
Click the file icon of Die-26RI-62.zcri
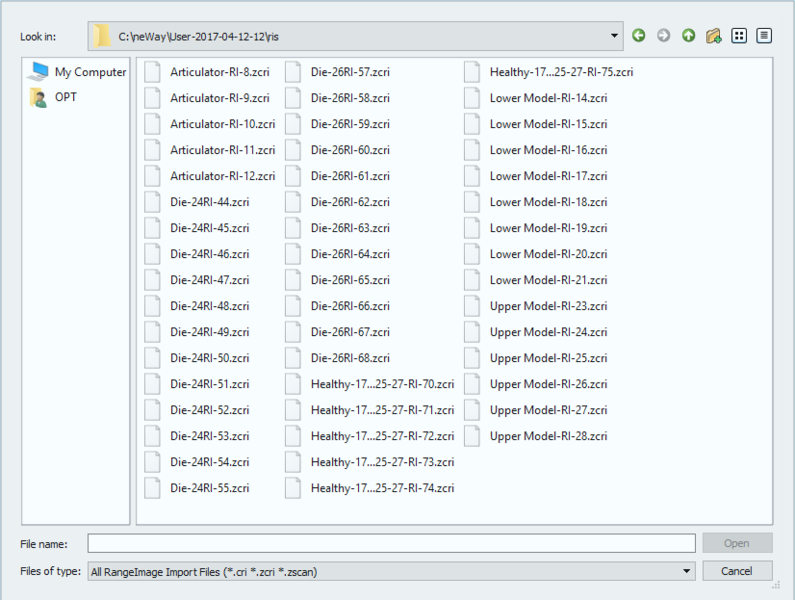[x=293, y=202]
